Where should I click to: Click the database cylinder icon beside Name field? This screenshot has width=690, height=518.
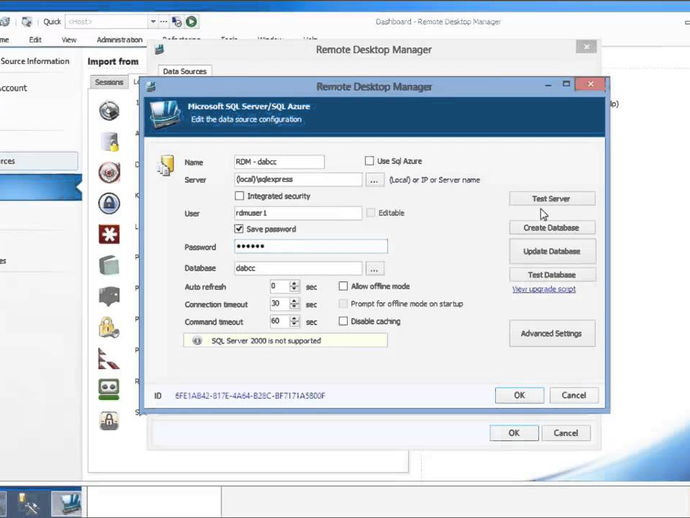[x=166, y=166]
